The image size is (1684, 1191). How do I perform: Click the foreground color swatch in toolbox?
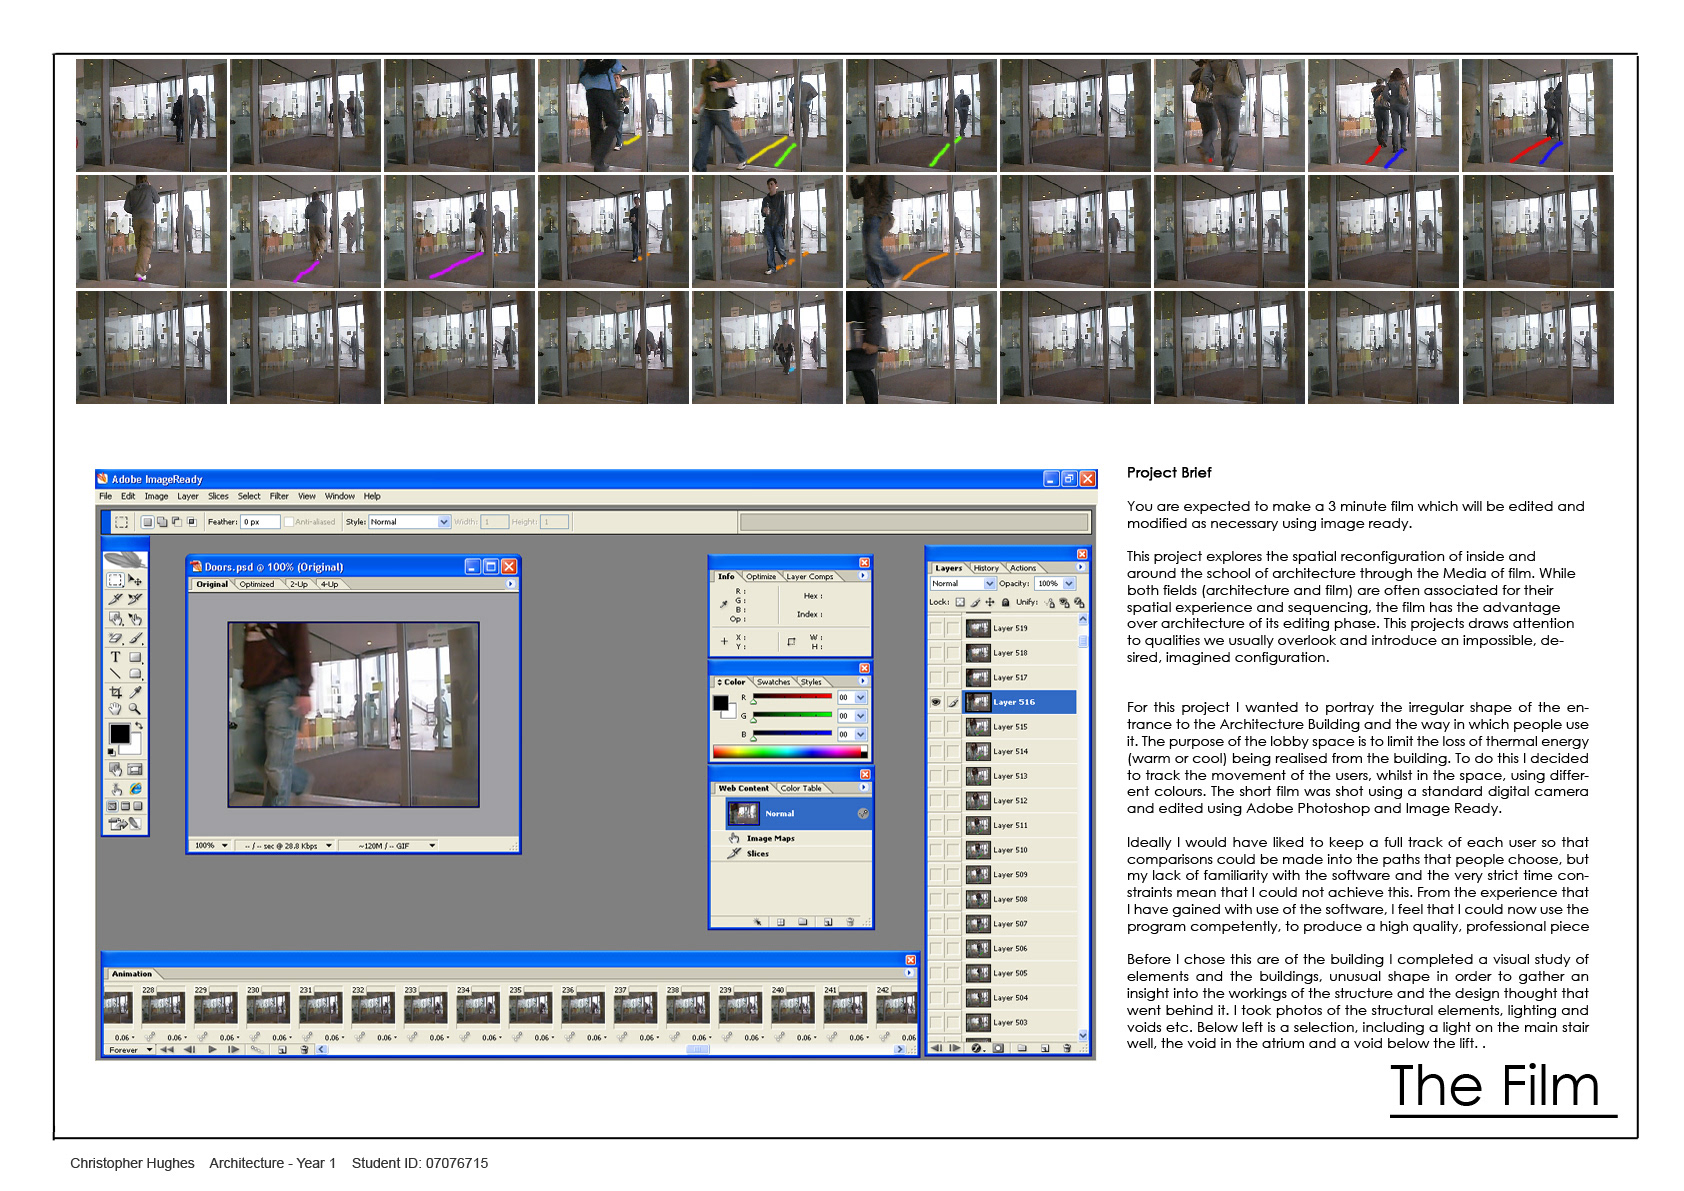(x=120, y=734)
